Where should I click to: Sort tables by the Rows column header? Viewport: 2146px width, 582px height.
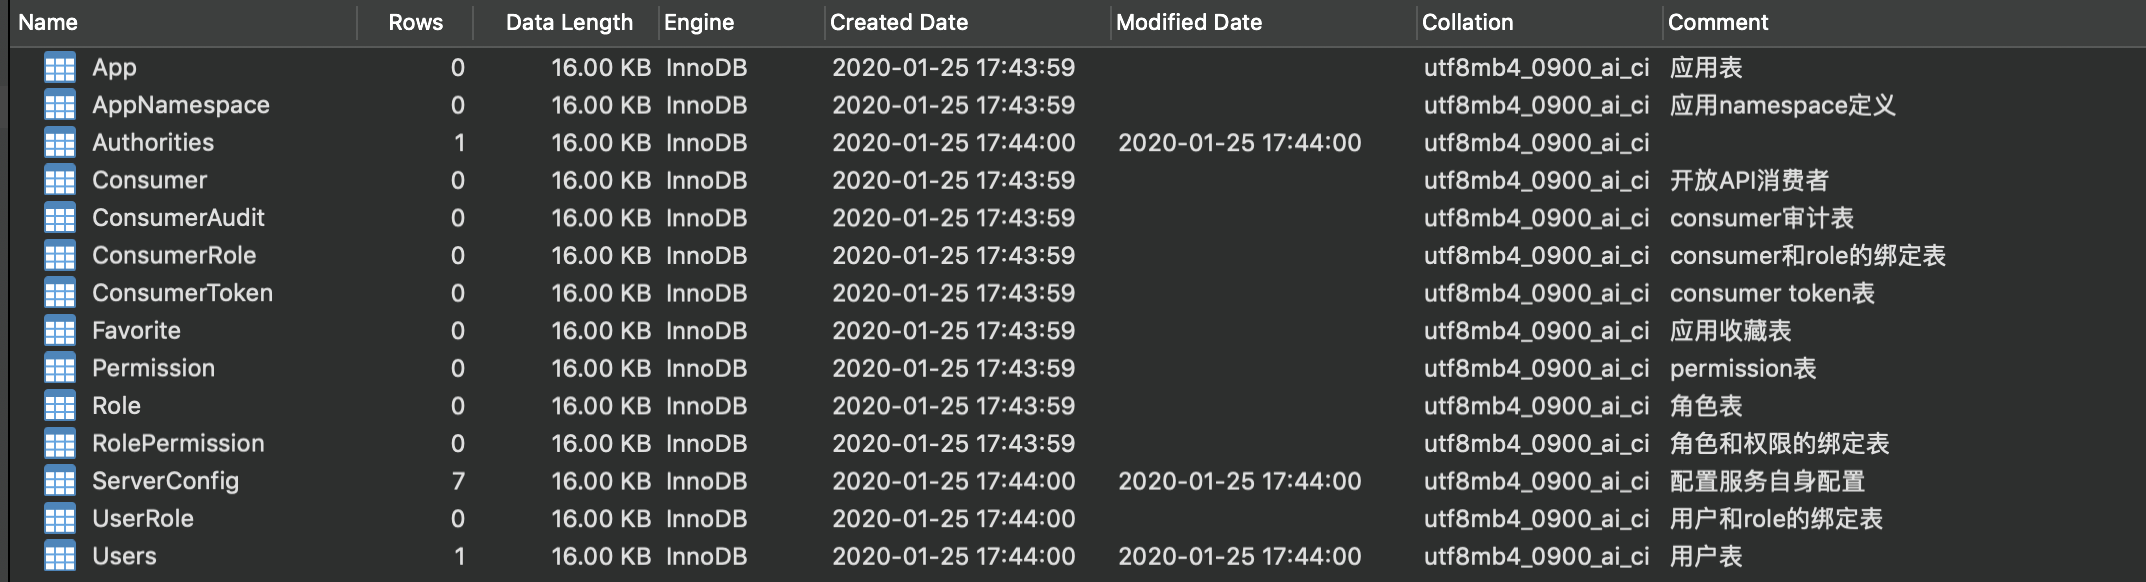(415, 21)
